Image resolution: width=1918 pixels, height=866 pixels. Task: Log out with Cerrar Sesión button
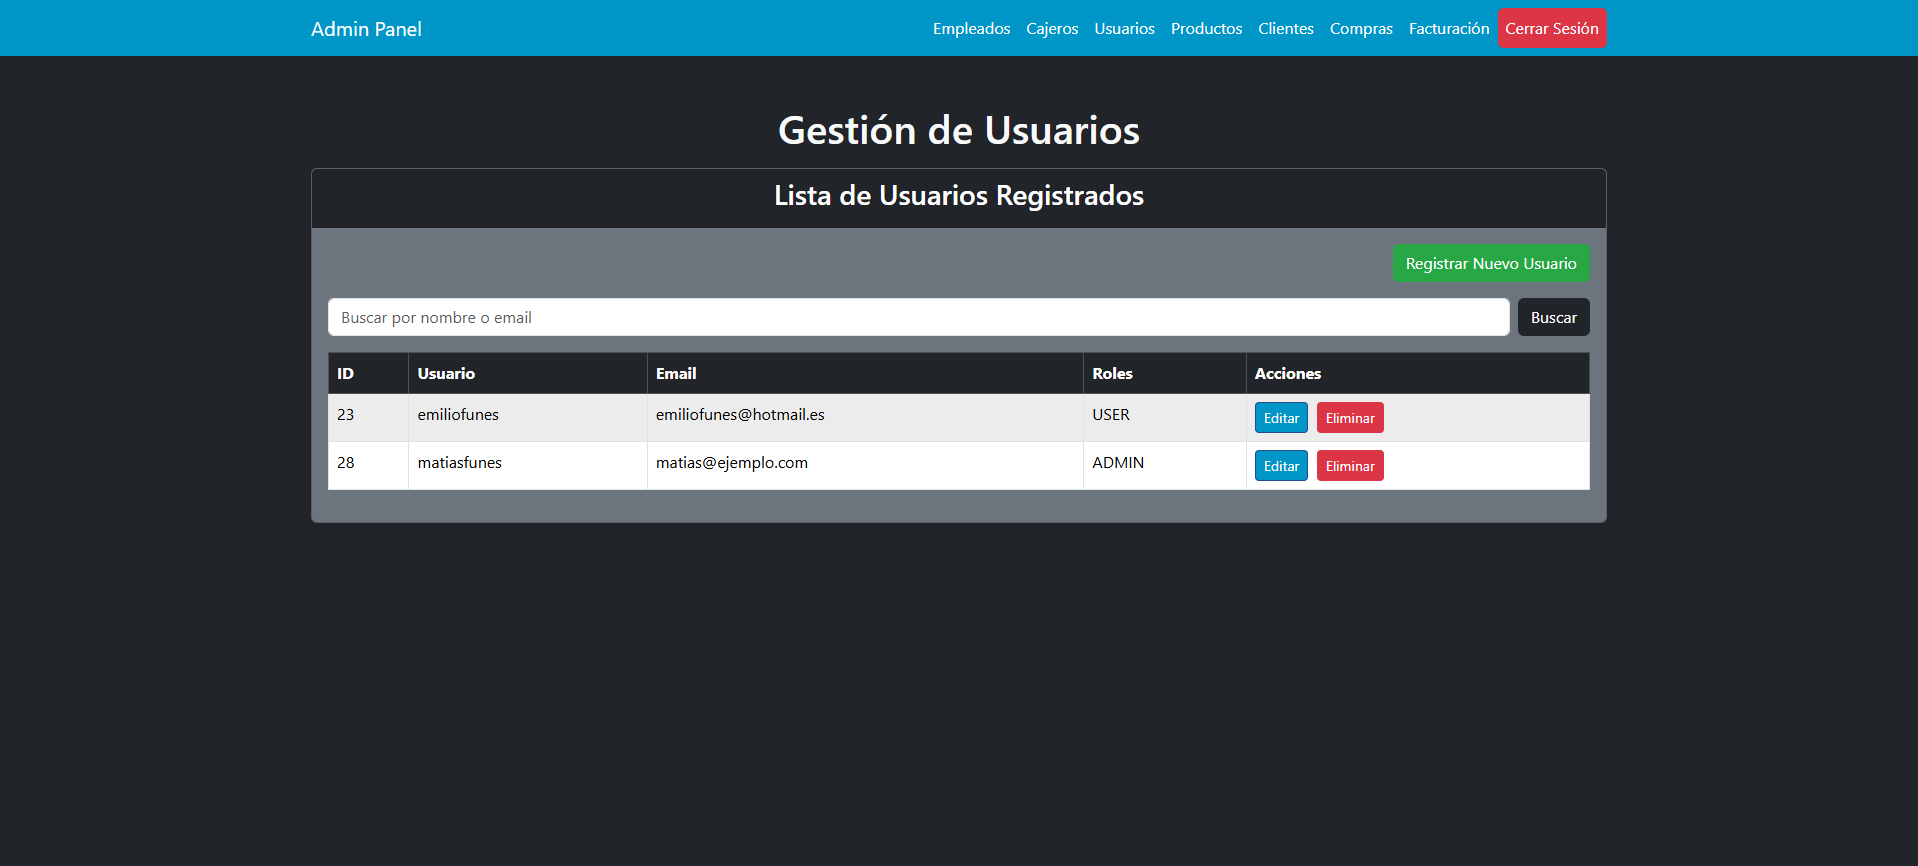coord(1551,29)
